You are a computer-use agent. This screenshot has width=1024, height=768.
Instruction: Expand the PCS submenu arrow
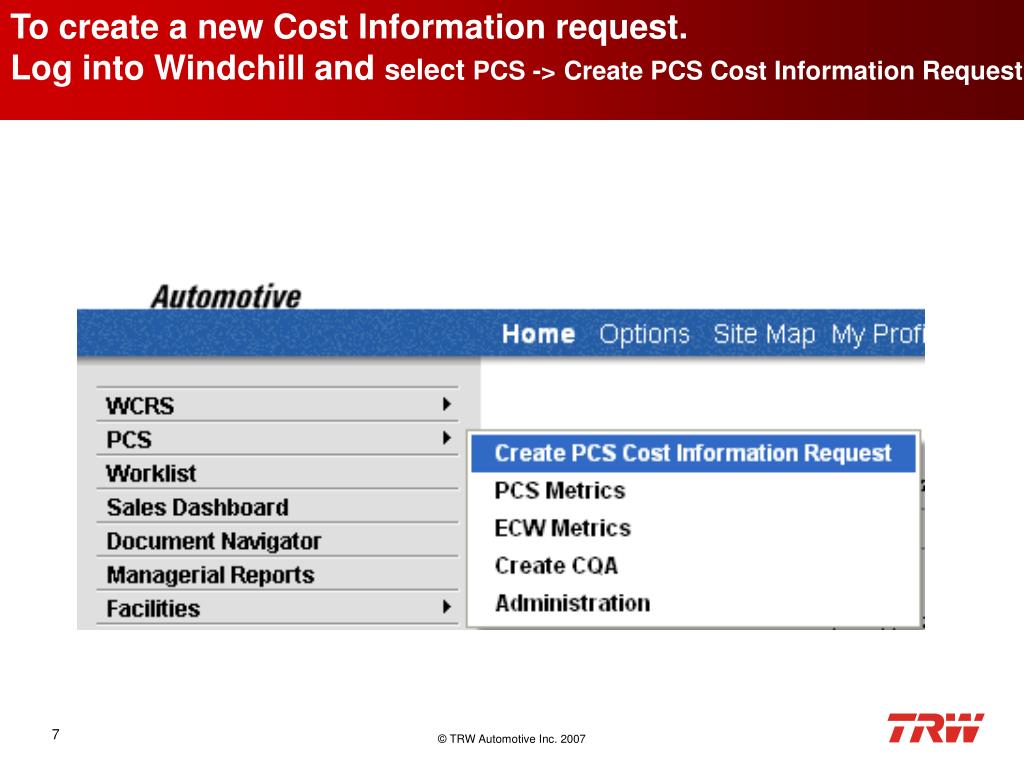447,438
